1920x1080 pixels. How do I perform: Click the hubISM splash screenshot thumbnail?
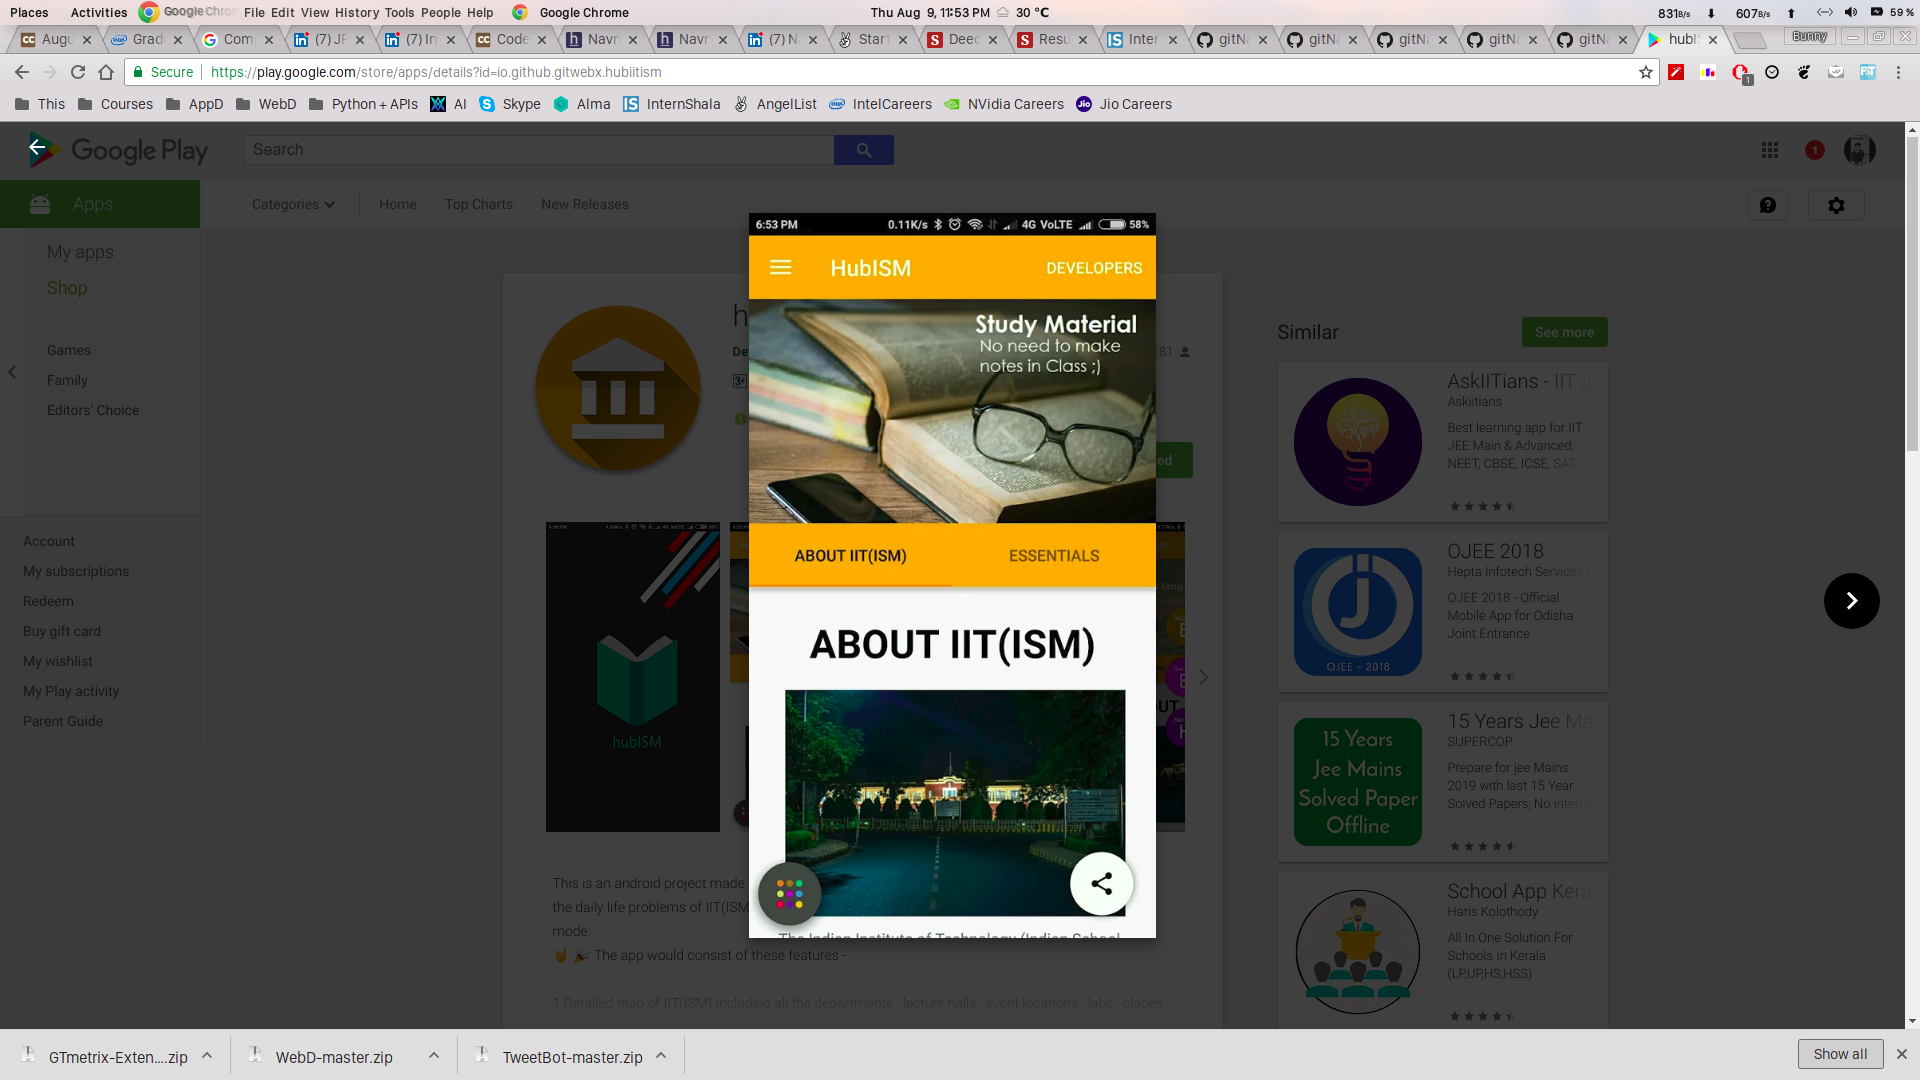(x=633, y=677)
